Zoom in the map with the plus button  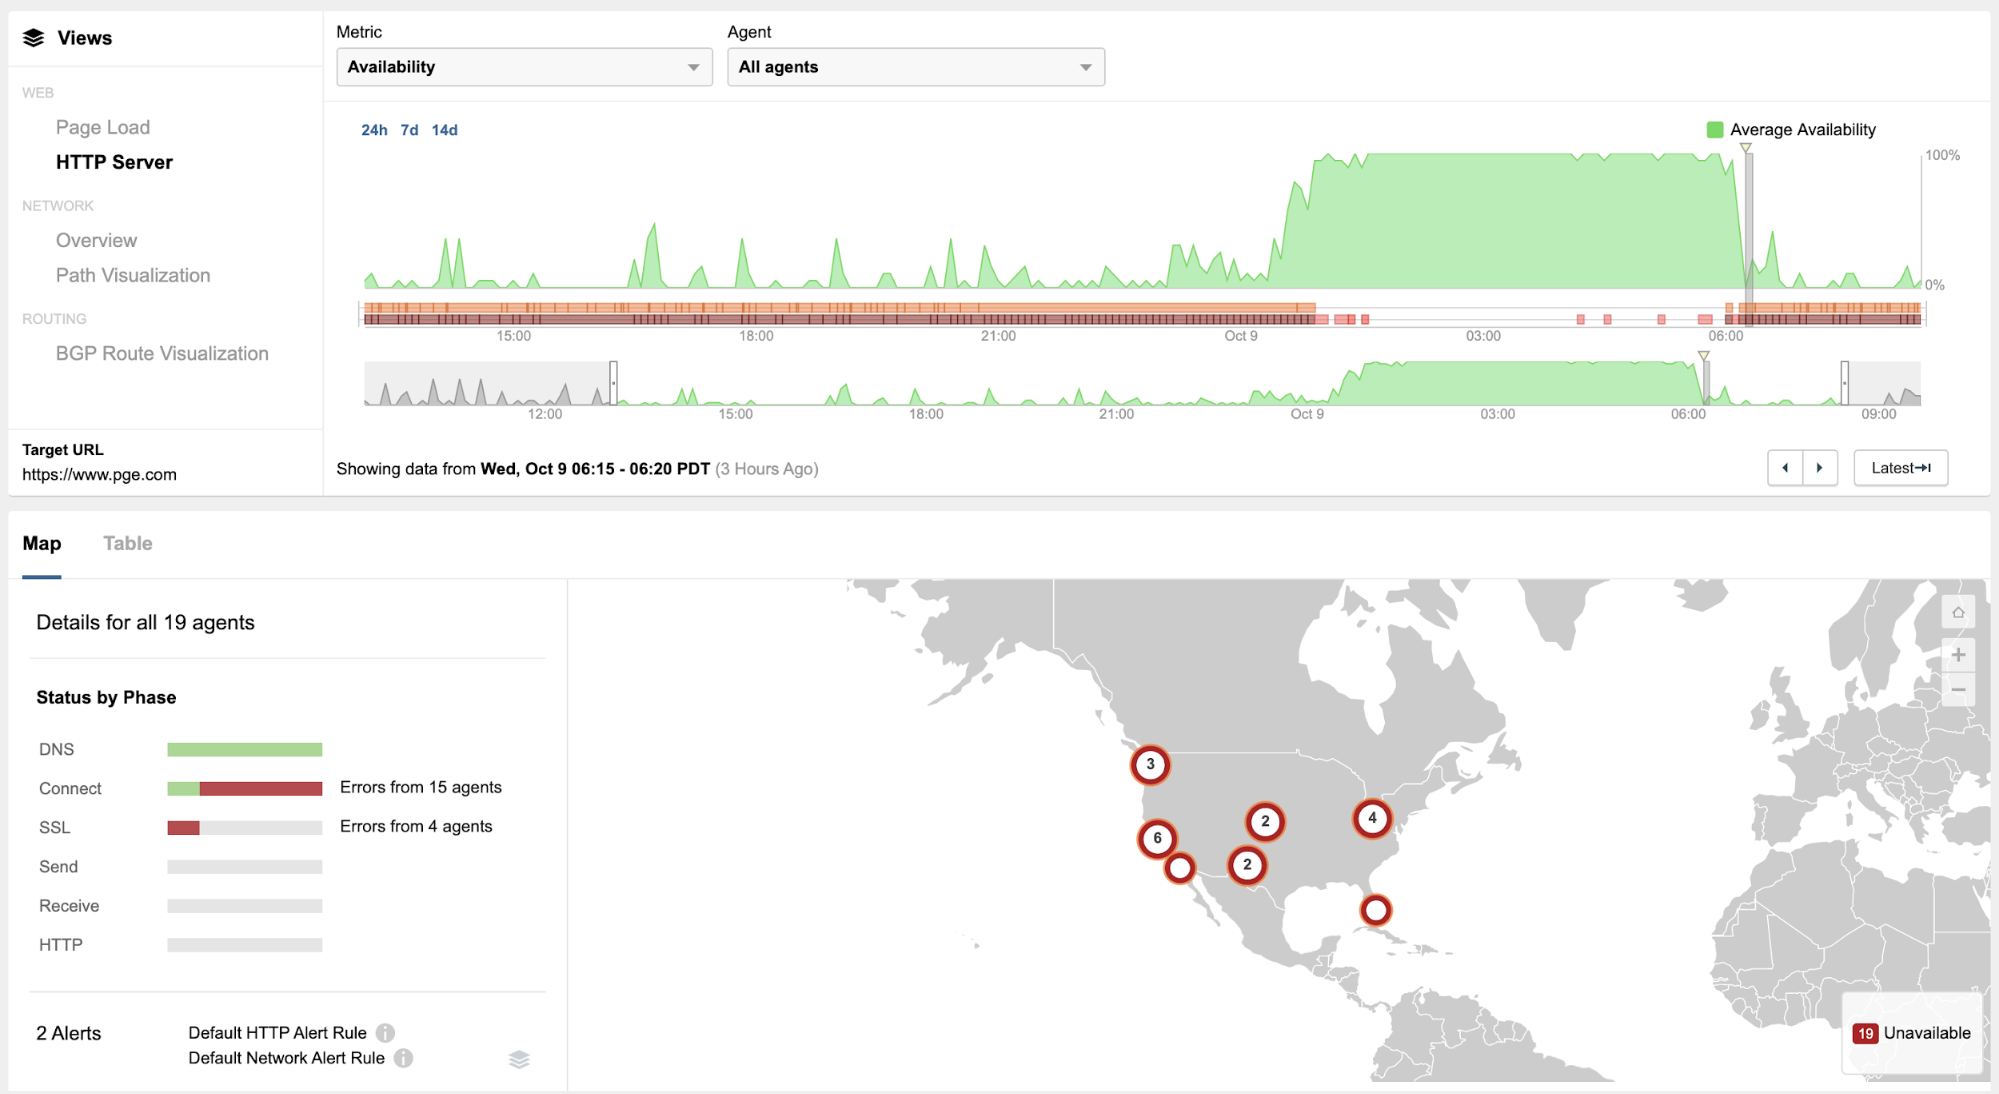tap(1958, 655)
